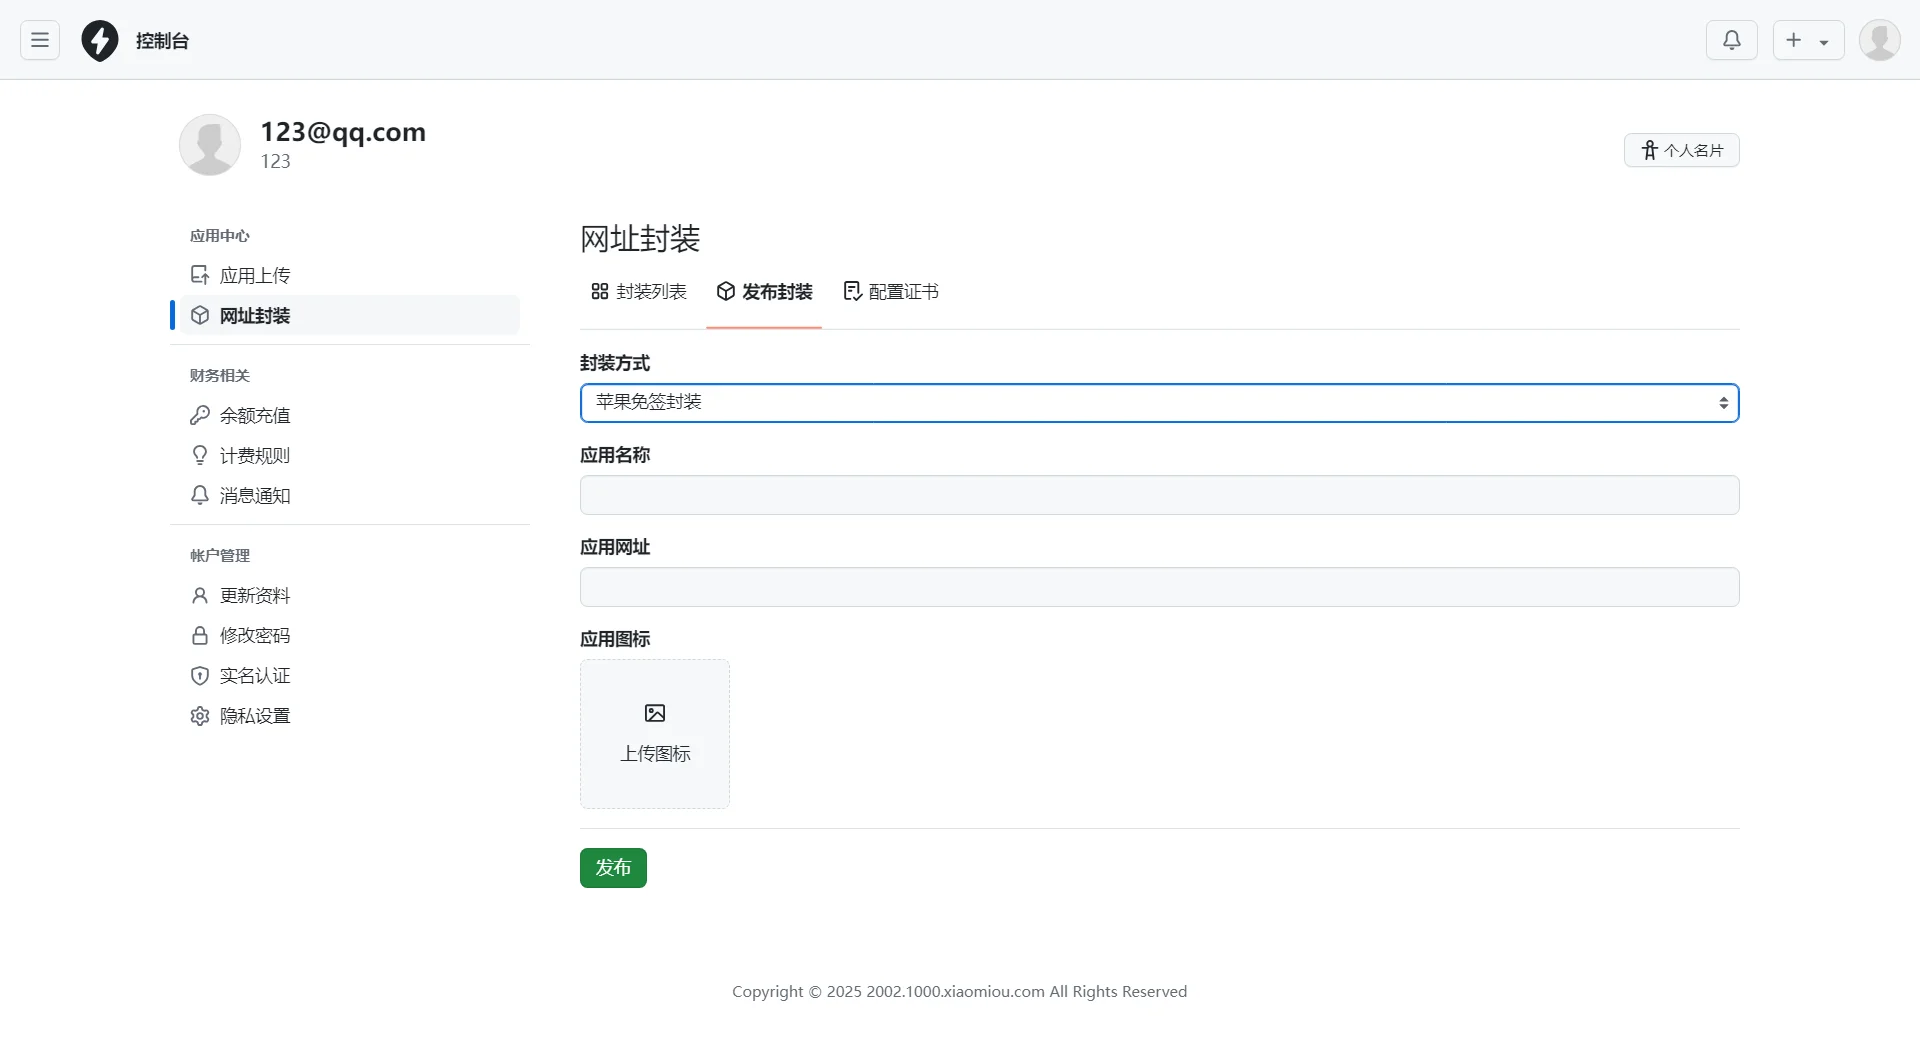This screenshot has height=1063, width=1920.
Task: Open the plus create button in top bar
Action: coord(1795,40)
